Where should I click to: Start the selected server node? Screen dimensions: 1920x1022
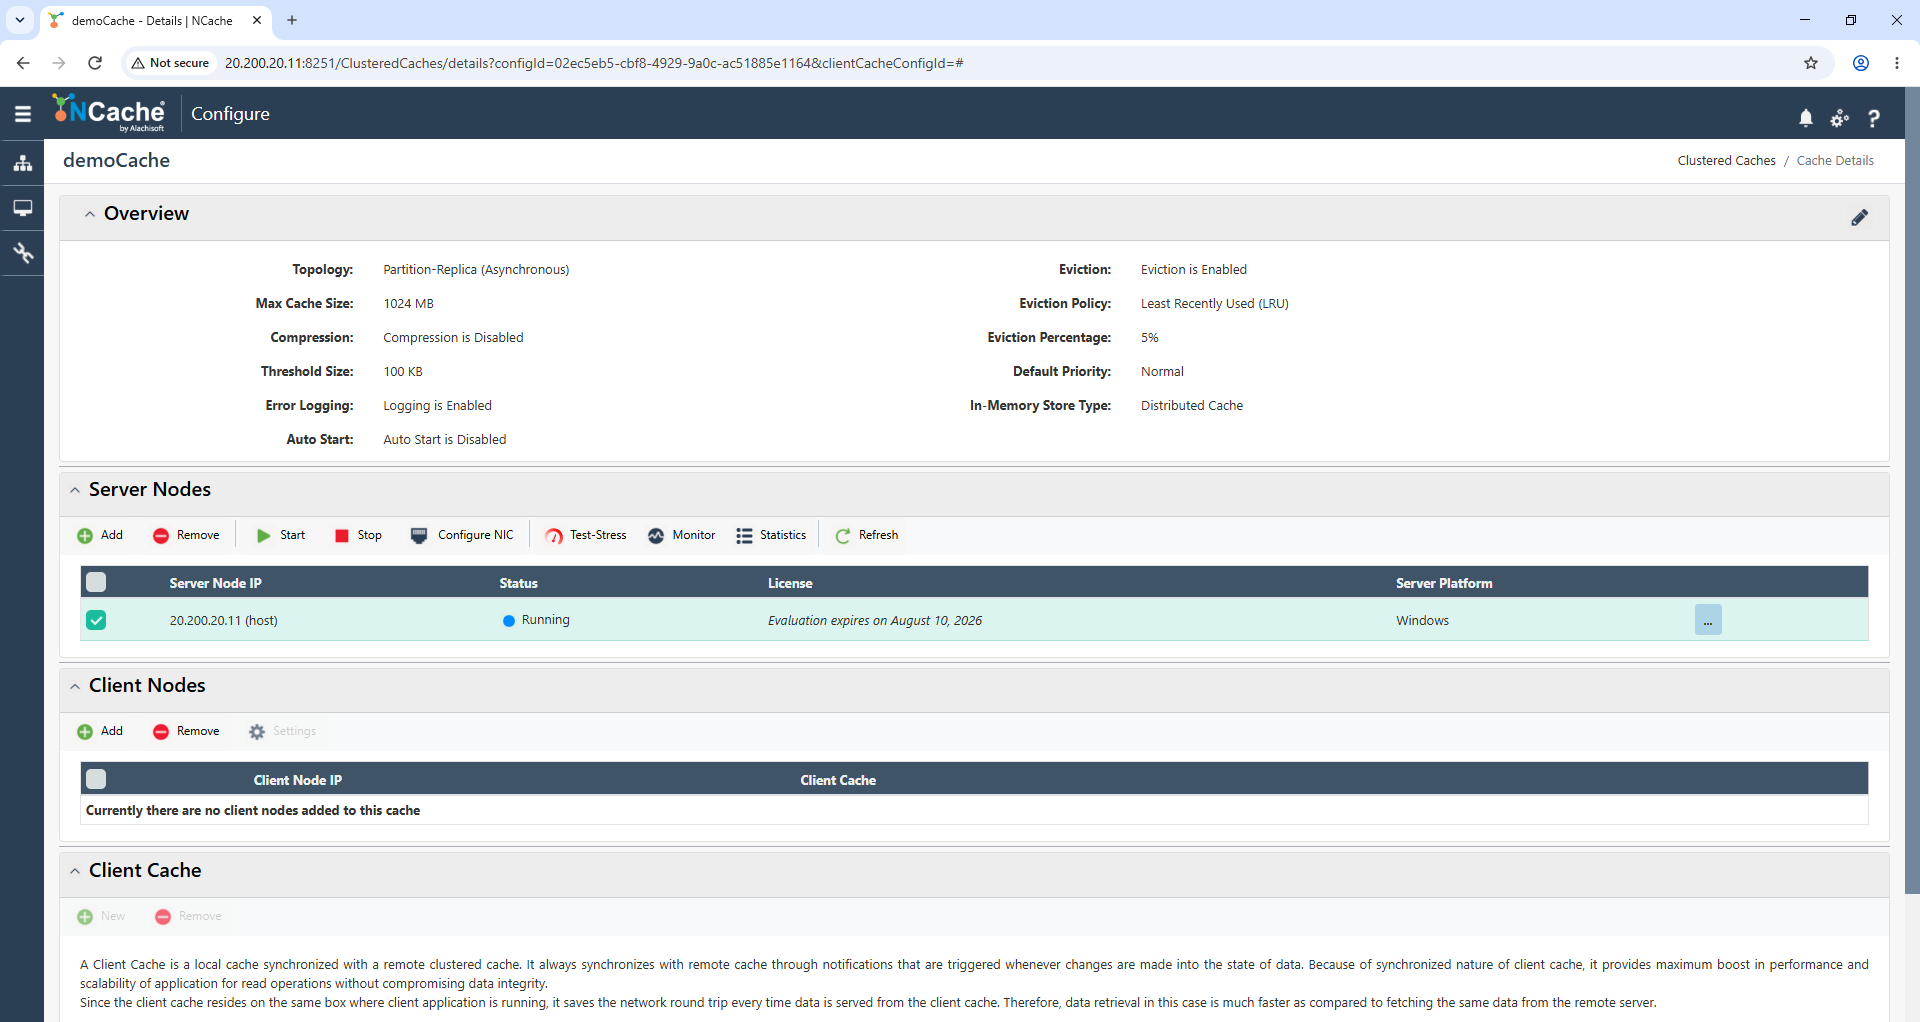coord(280,535)
